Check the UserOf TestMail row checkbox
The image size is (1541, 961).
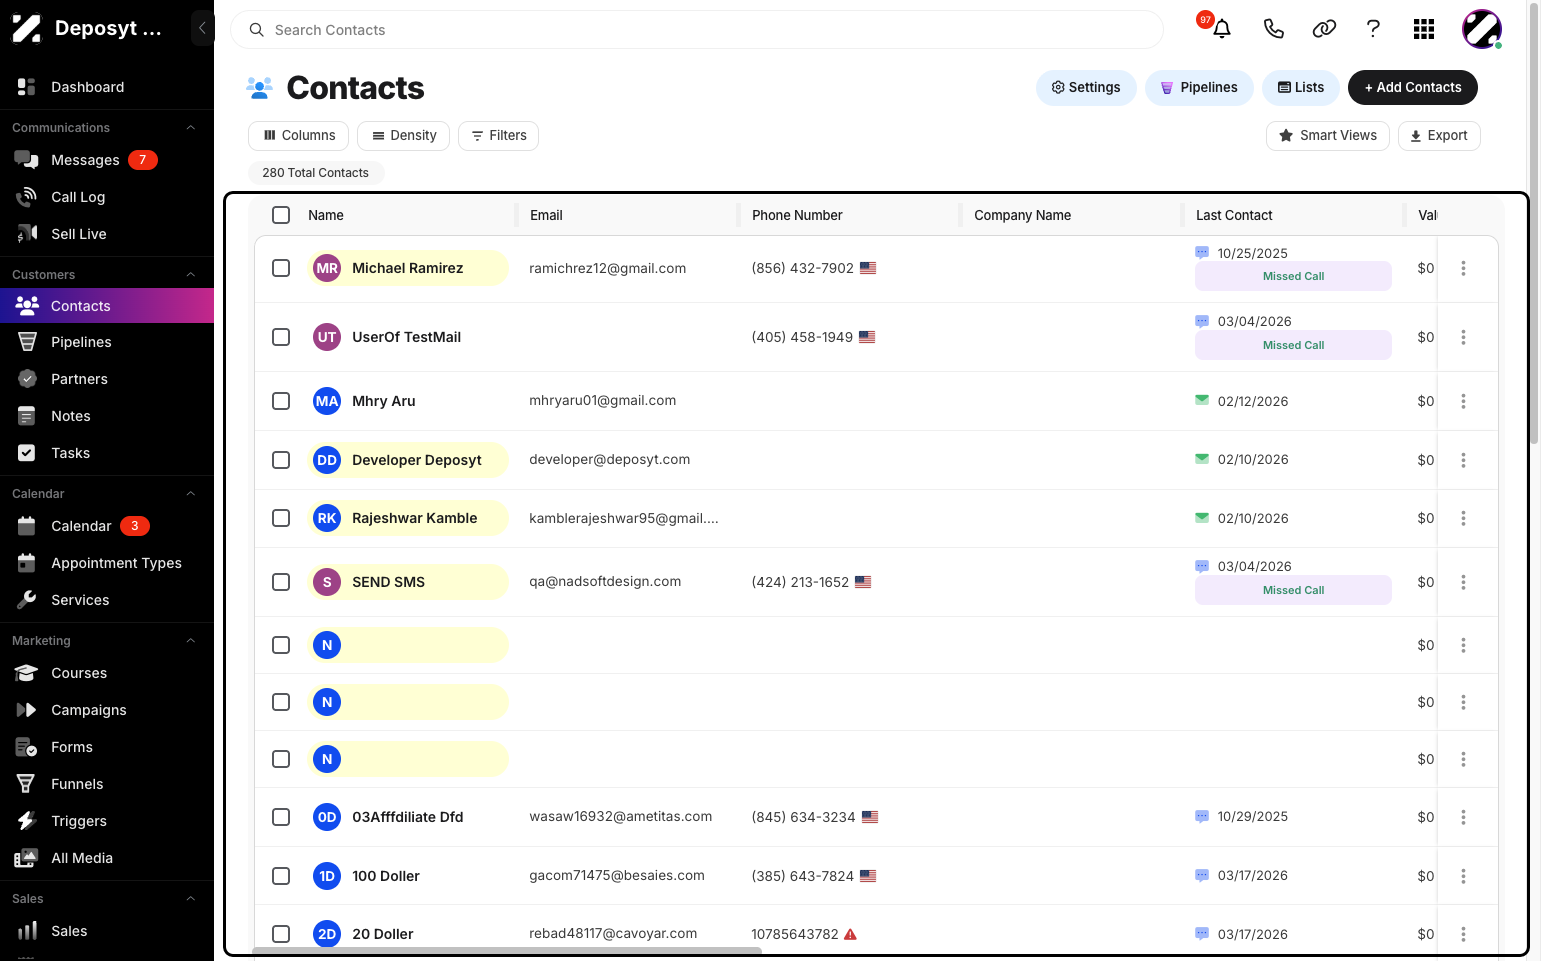281,337
